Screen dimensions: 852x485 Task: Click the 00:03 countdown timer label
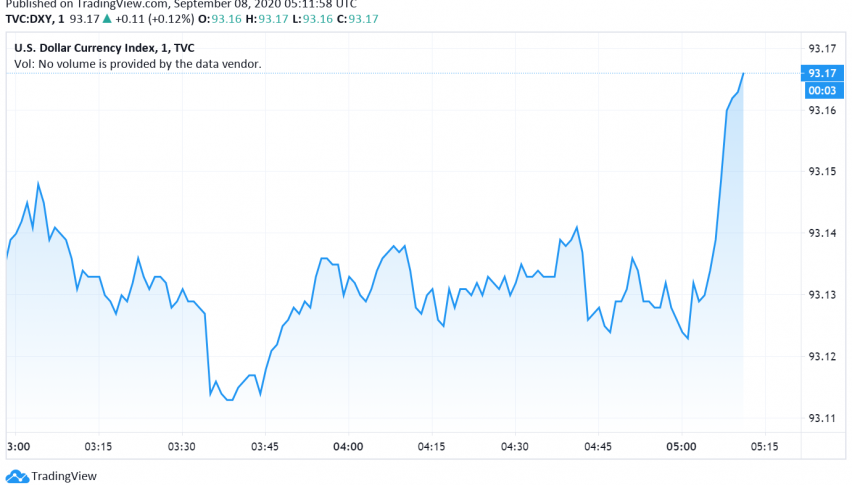pos(822,90)
